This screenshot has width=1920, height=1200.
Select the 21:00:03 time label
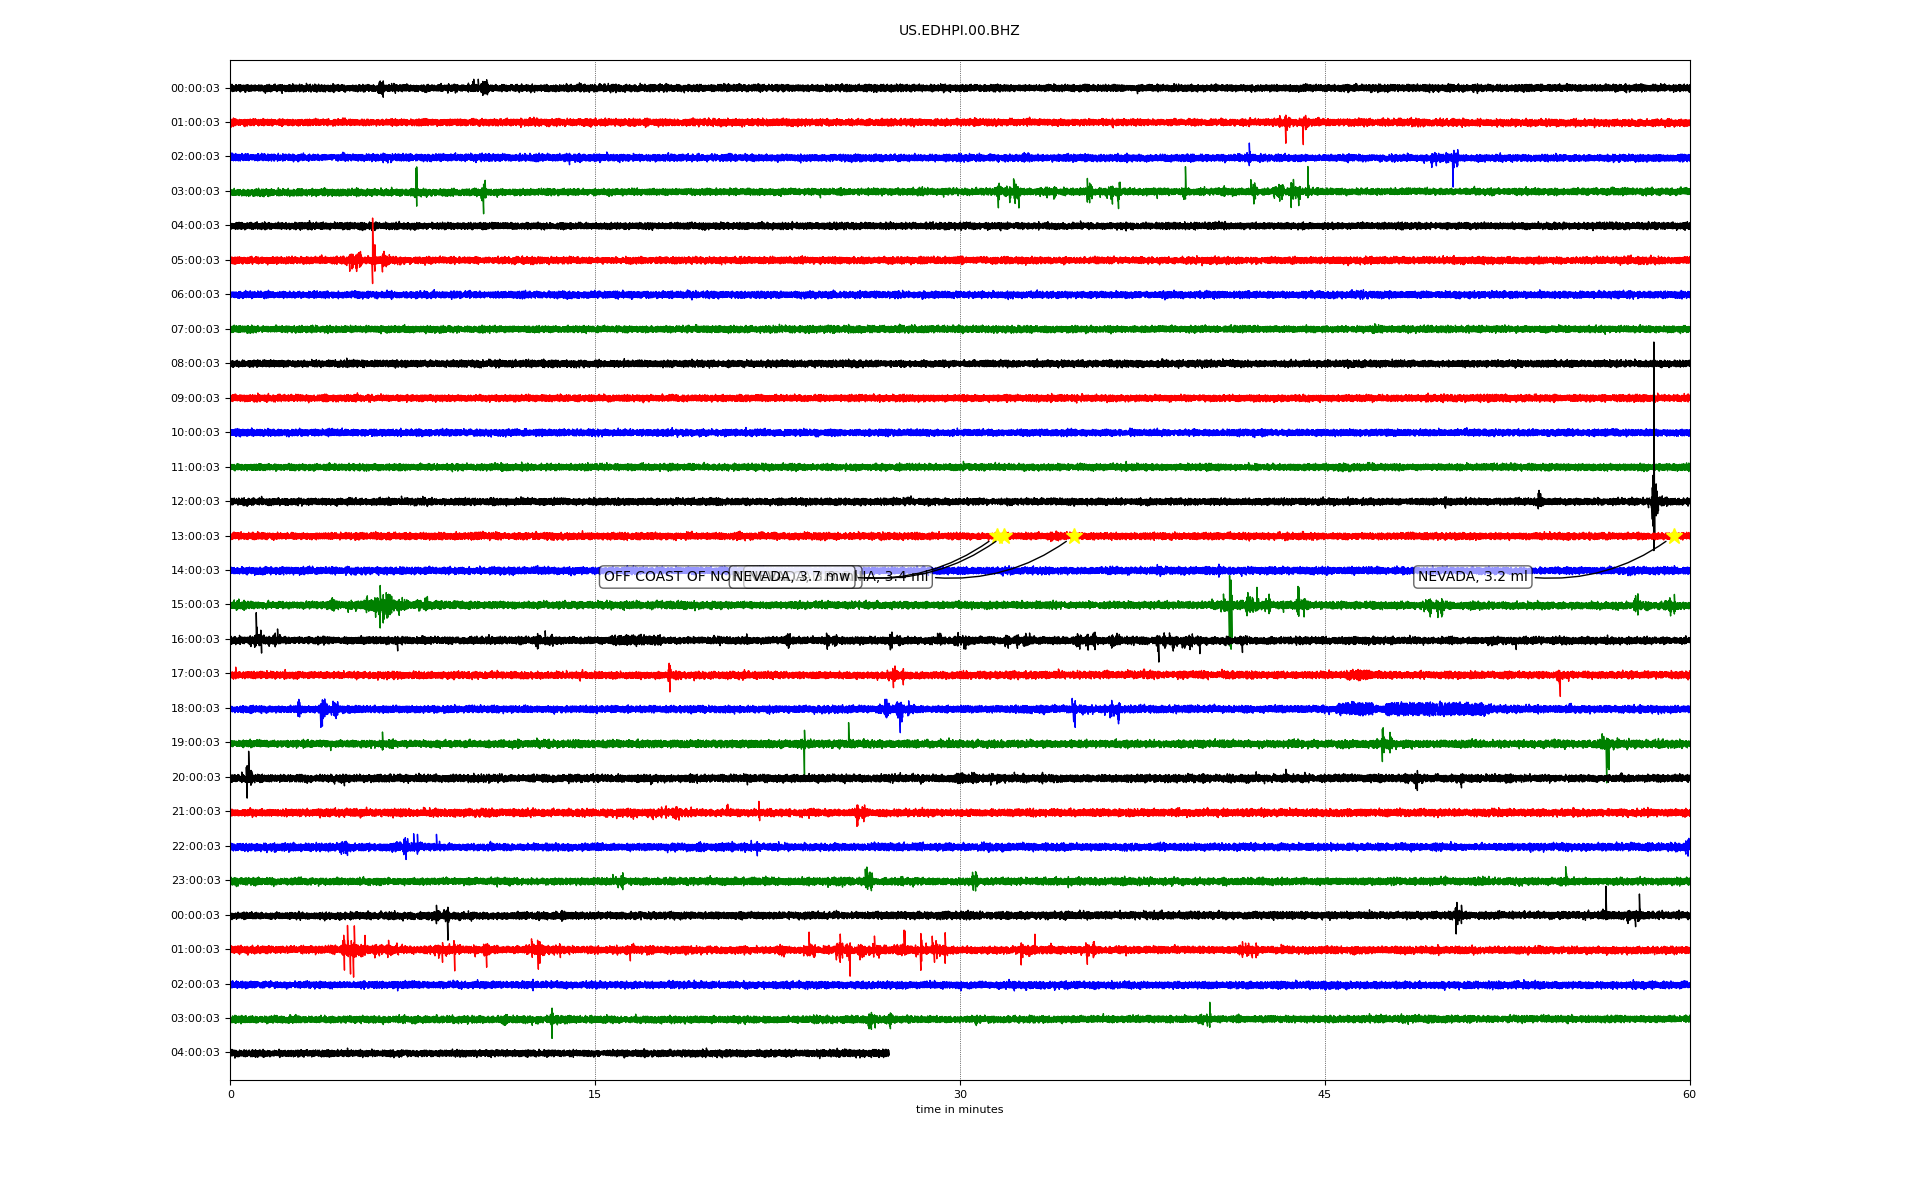[195, 812]
